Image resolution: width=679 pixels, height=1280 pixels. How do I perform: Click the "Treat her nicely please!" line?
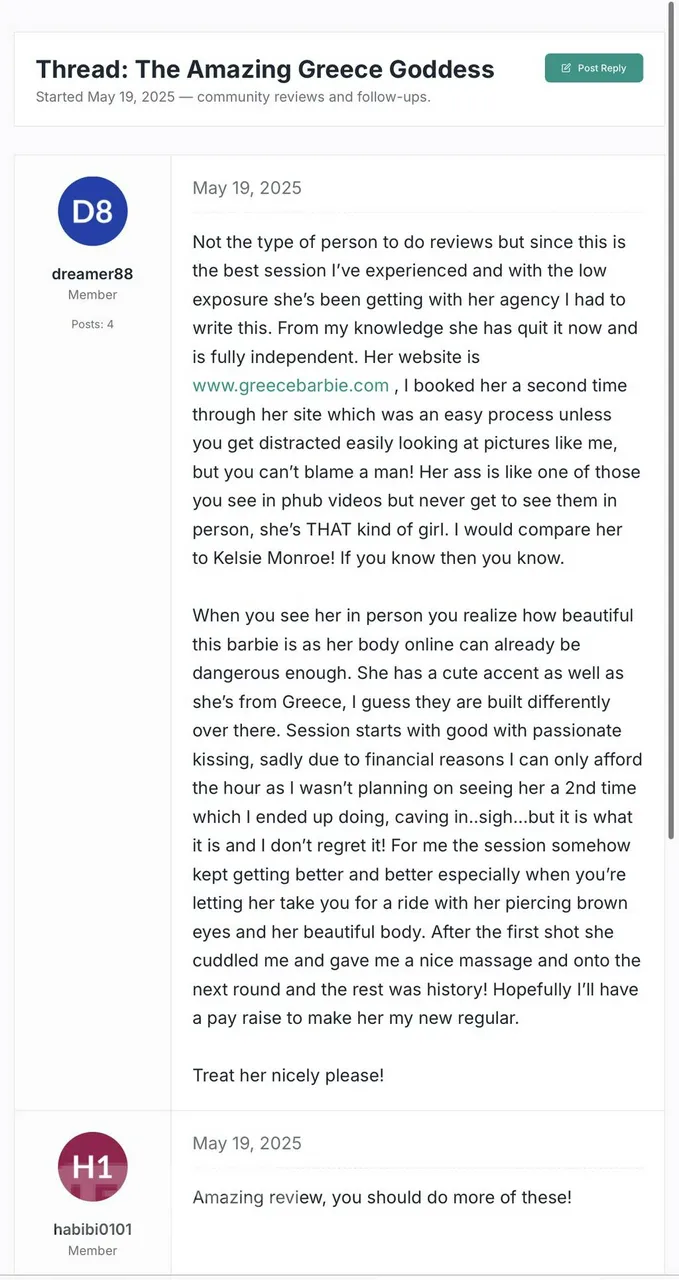pos(288,1075)
